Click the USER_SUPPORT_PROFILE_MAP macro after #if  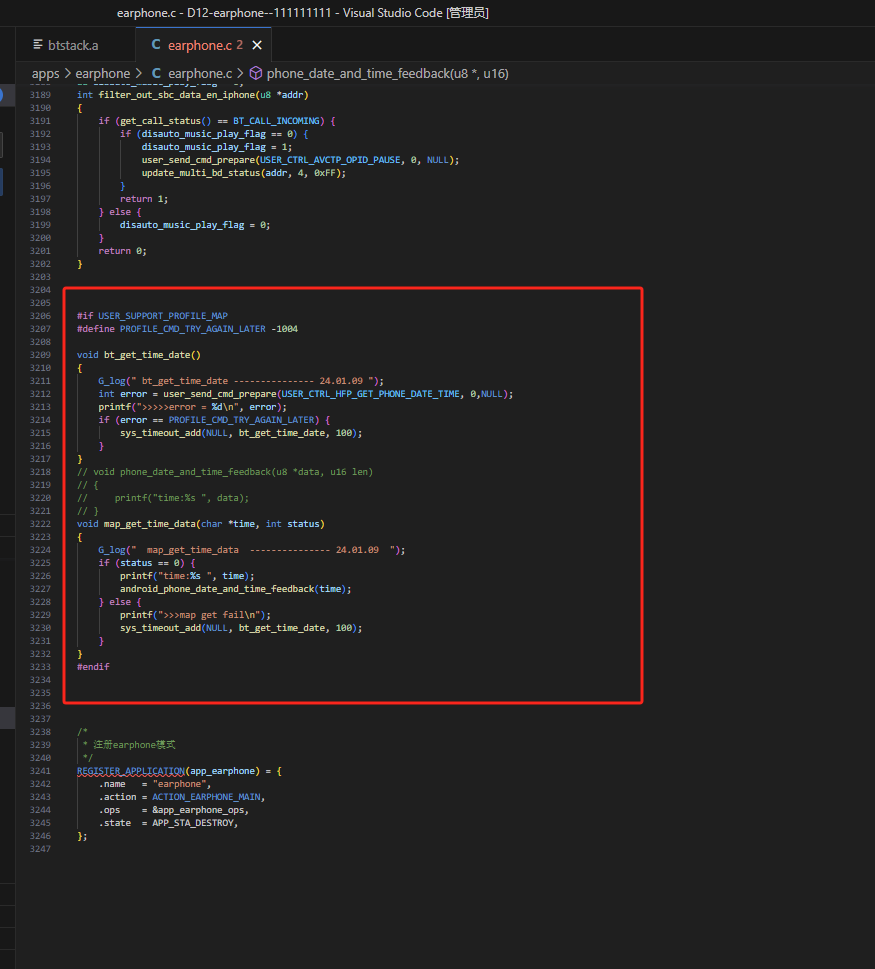pyautogui.click(x=163, y=316)
